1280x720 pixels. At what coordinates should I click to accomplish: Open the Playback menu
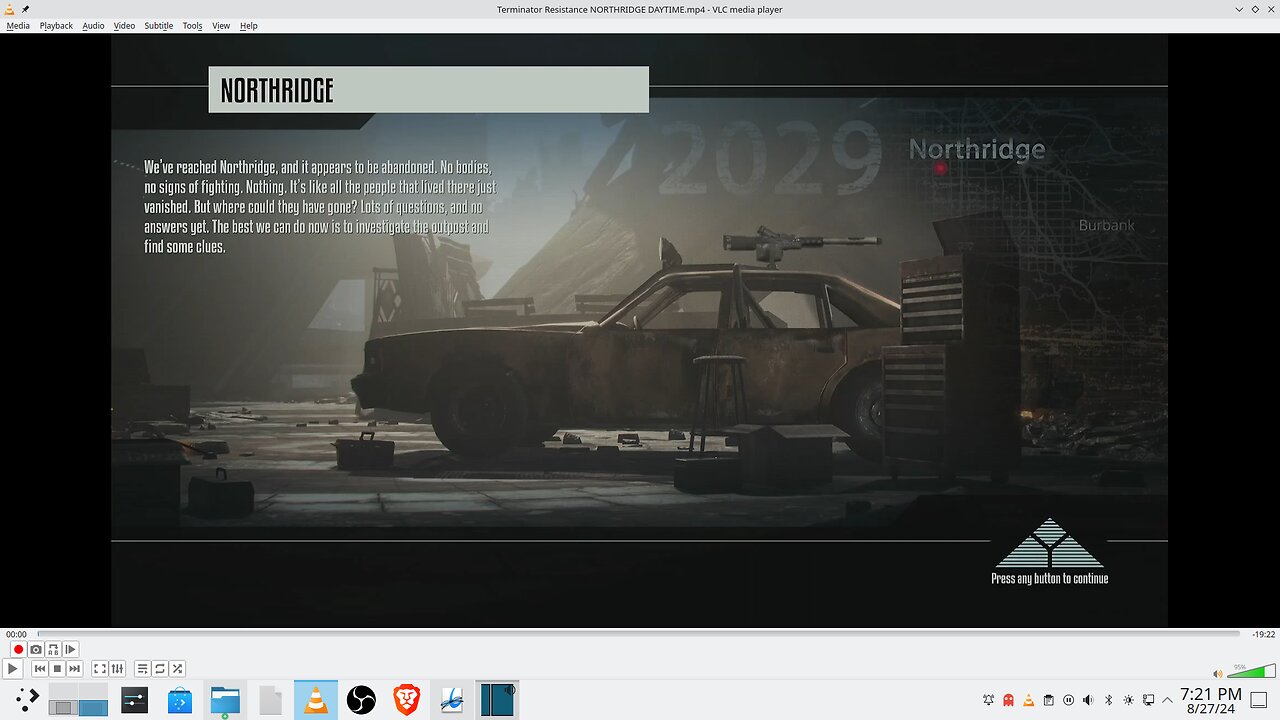pos(56,25)
